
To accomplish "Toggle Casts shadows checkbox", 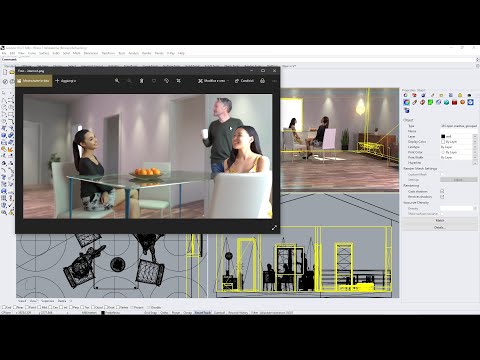I will pos(442,191).
